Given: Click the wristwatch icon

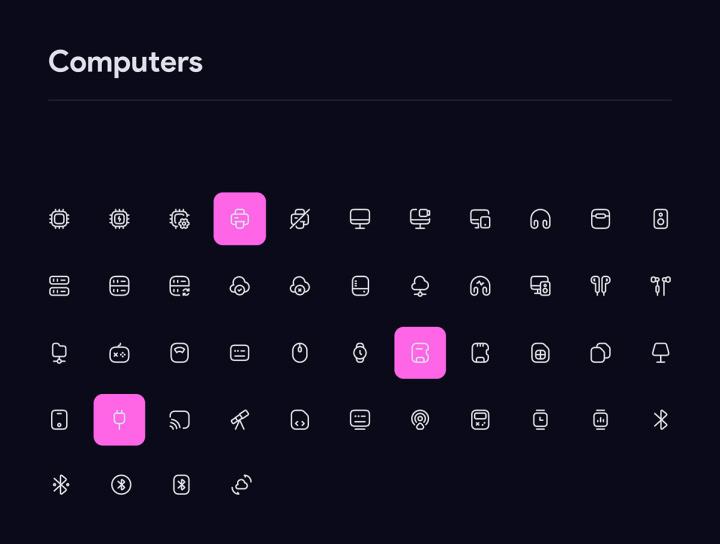Looking at the screenshot, I should pyautogui.click(x=360, y=353).
